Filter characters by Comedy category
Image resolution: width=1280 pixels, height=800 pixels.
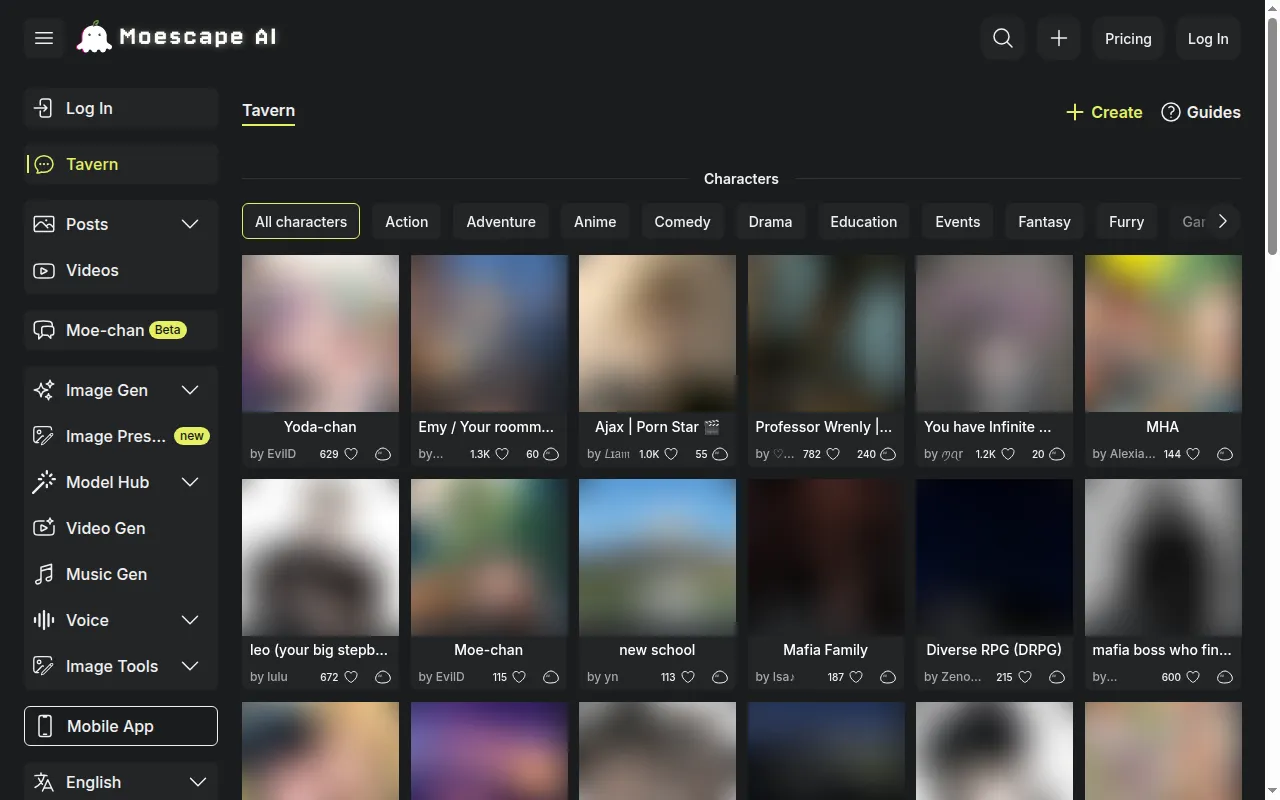(682, 222)
